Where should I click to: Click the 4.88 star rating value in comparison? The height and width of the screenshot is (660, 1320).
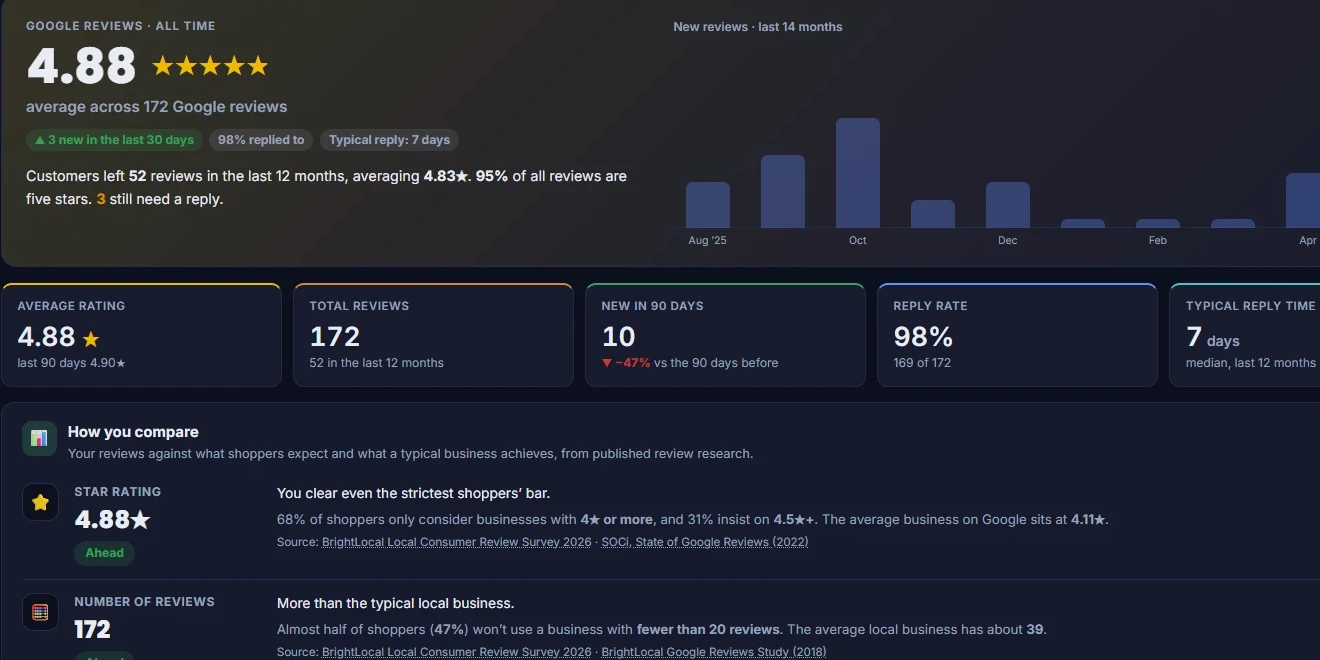(x=112, y=519)
